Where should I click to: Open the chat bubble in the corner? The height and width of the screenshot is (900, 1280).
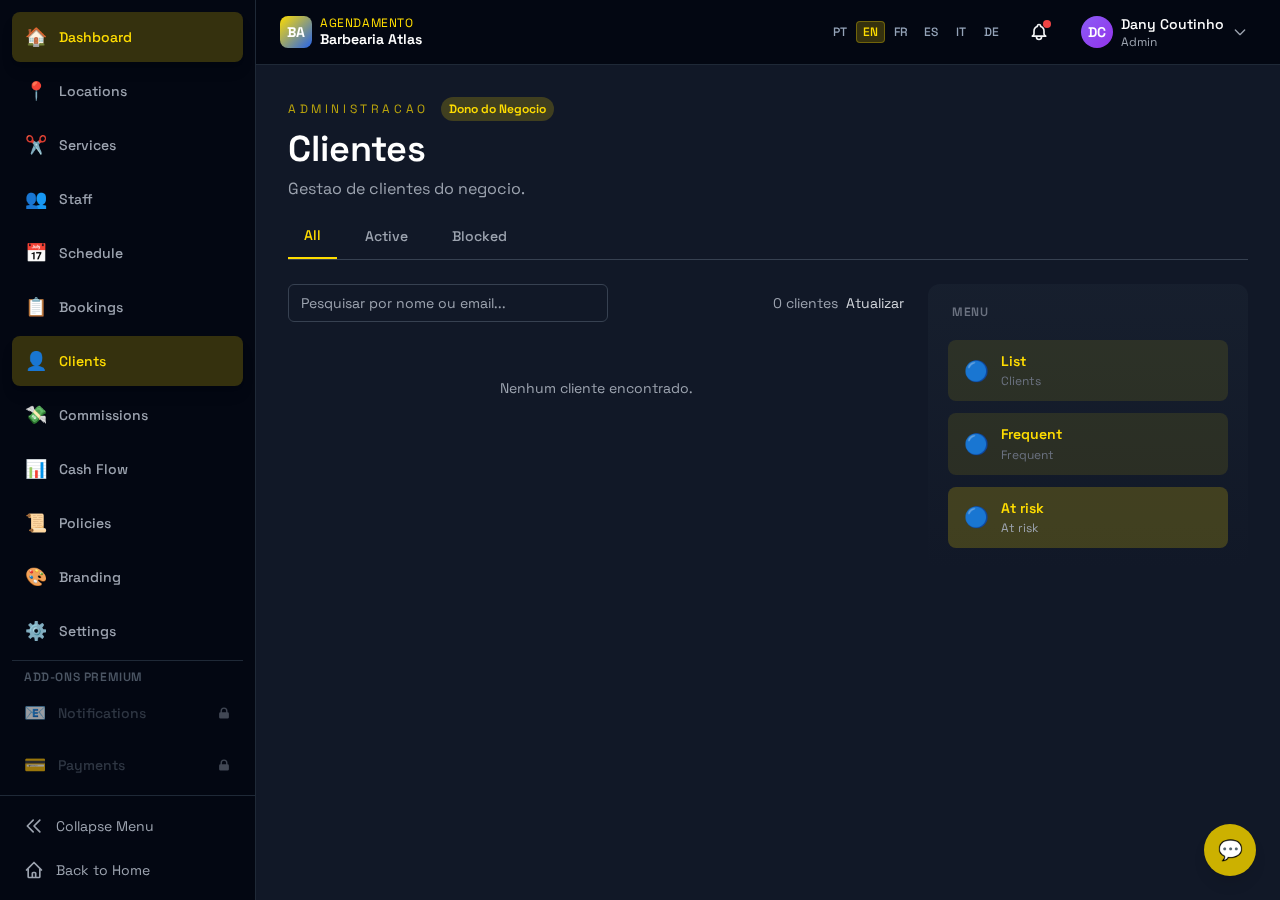[x=1229, y=849]
